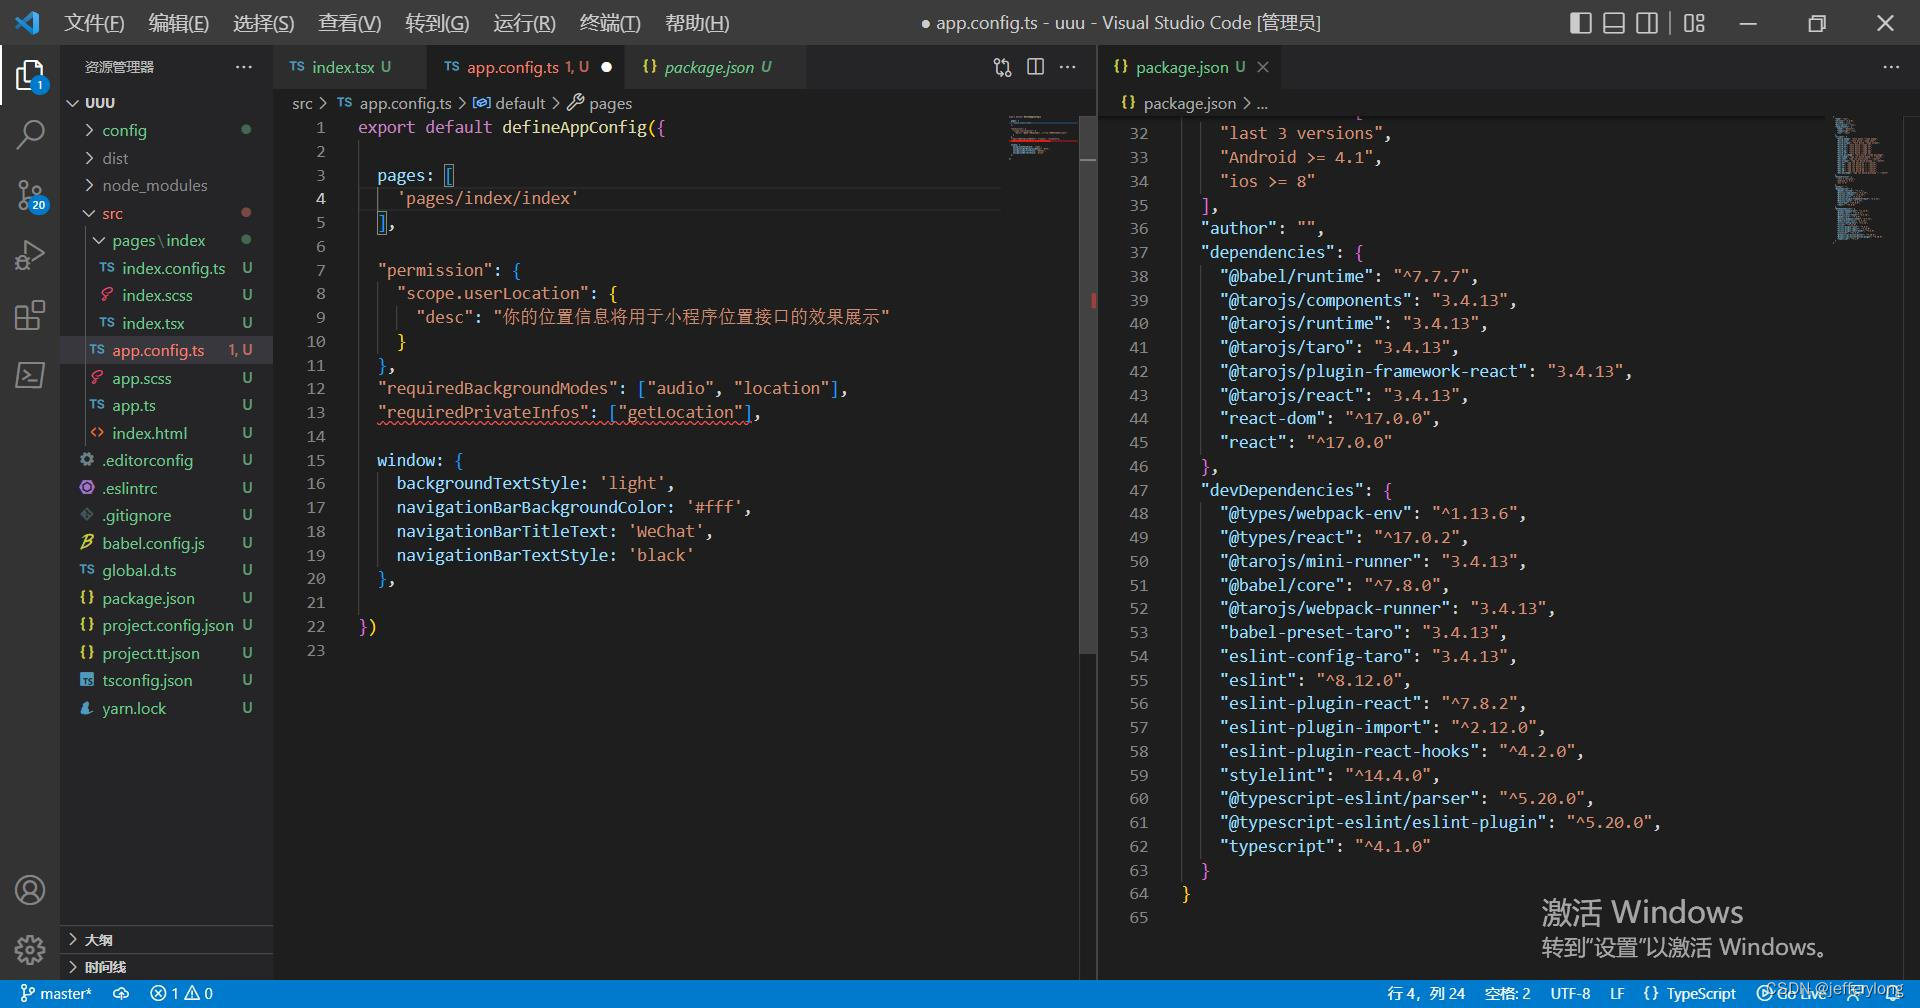Open the Extensions view
Image resolution: width=1920 pixels, height=1008 pixels.
pos(30,315)
